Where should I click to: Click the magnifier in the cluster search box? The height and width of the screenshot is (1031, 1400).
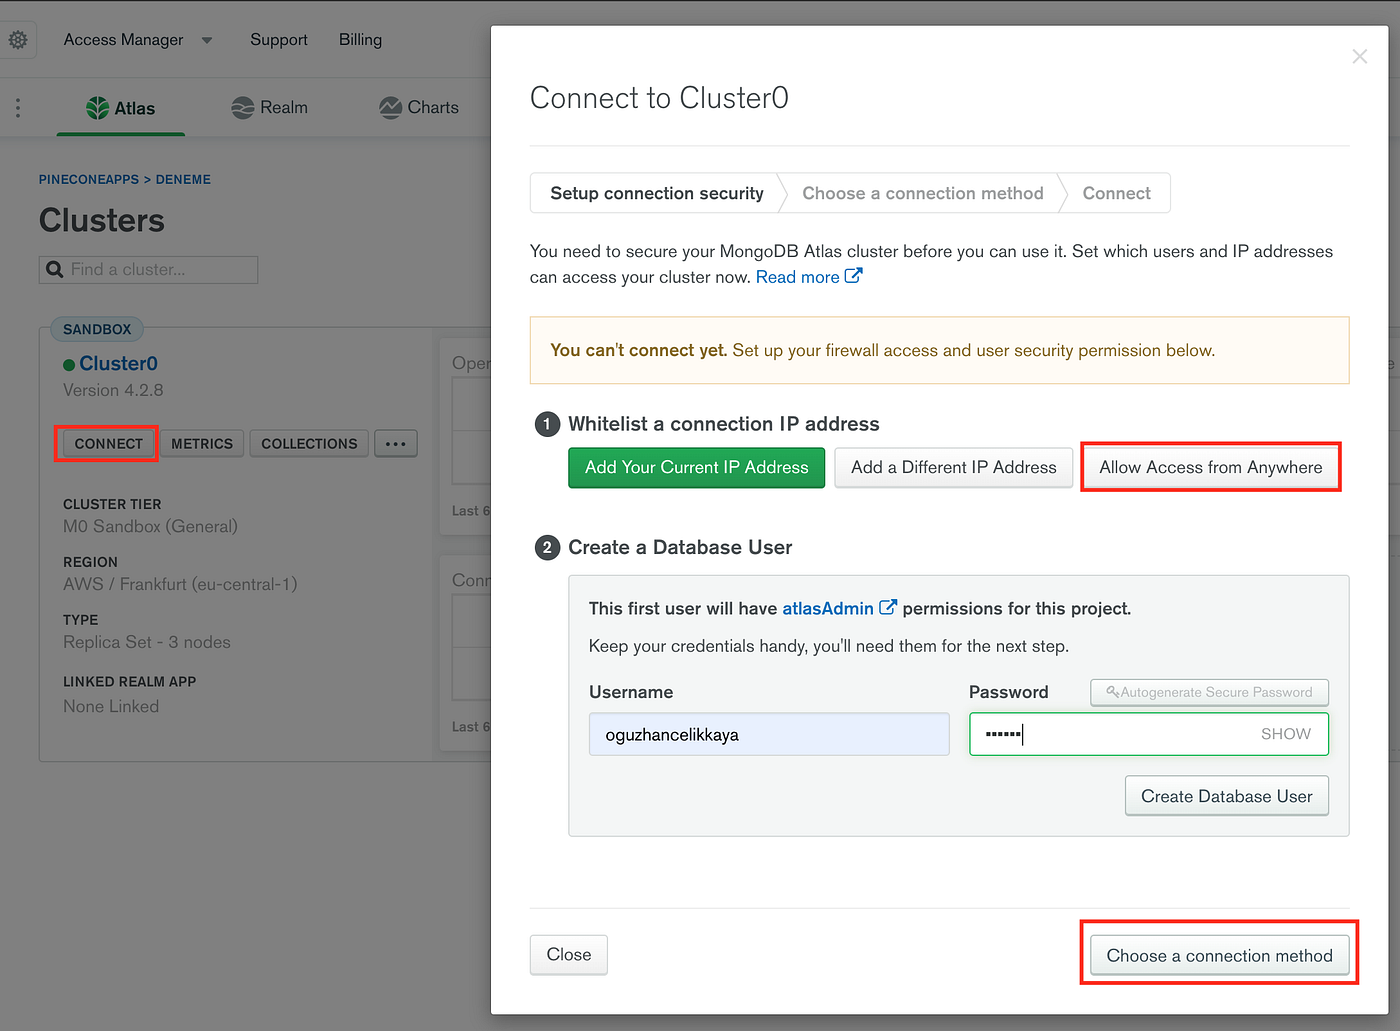point(53,269)
